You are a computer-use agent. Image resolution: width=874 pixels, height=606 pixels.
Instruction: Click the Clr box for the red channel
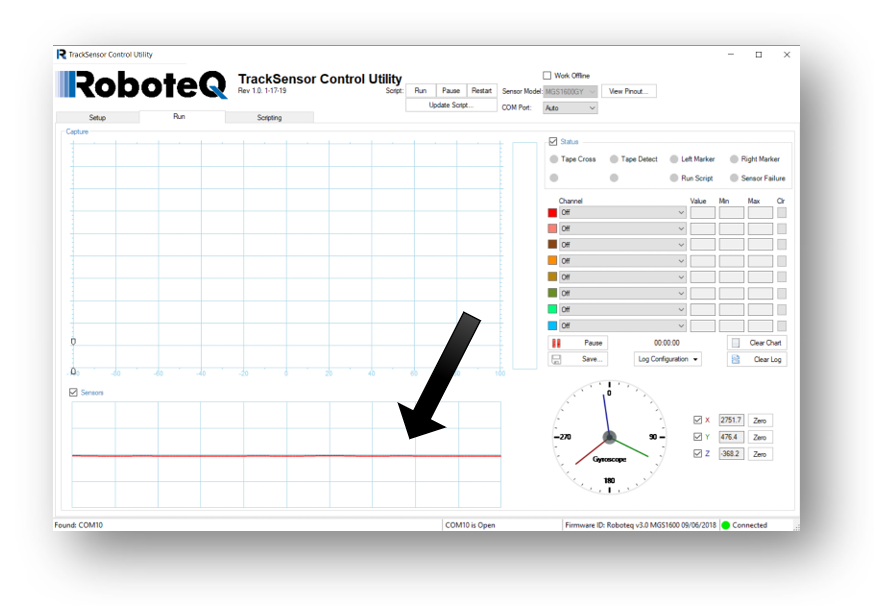[x=782, y=212]
